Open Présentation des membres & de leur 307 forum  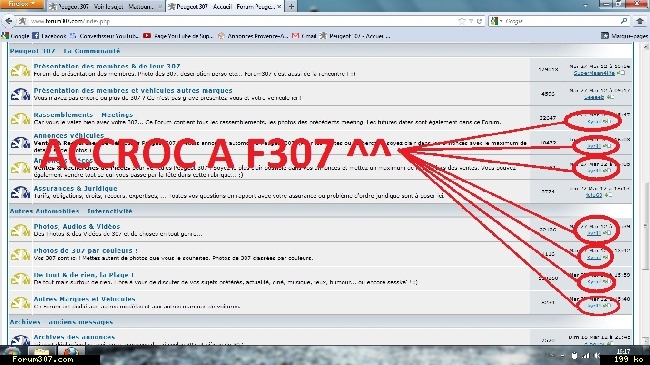[107, 66]
